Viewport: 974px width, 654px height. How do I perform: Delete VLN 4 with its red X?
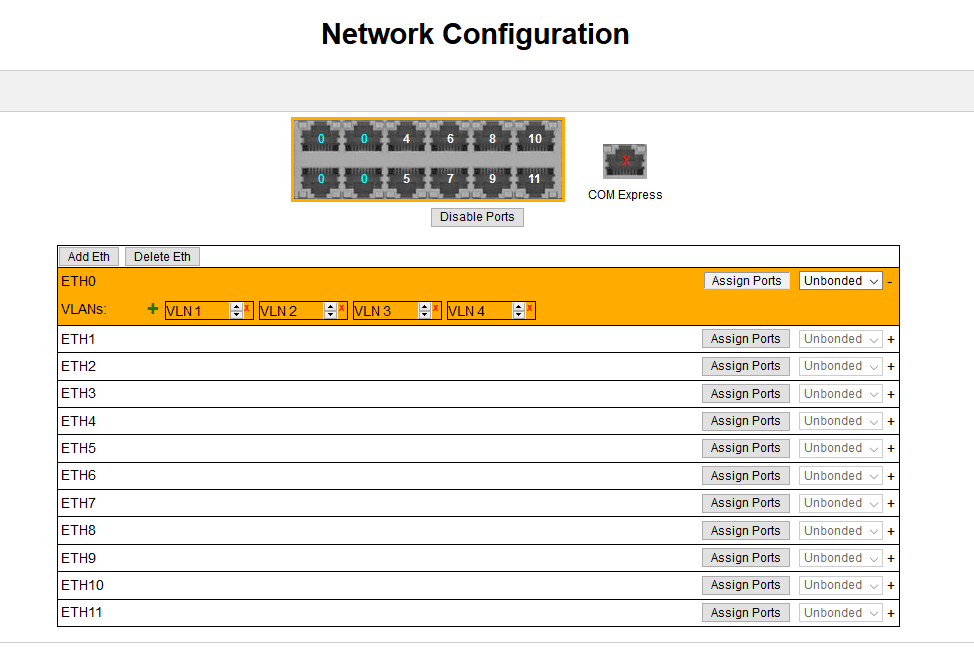[x=529, y=308]
